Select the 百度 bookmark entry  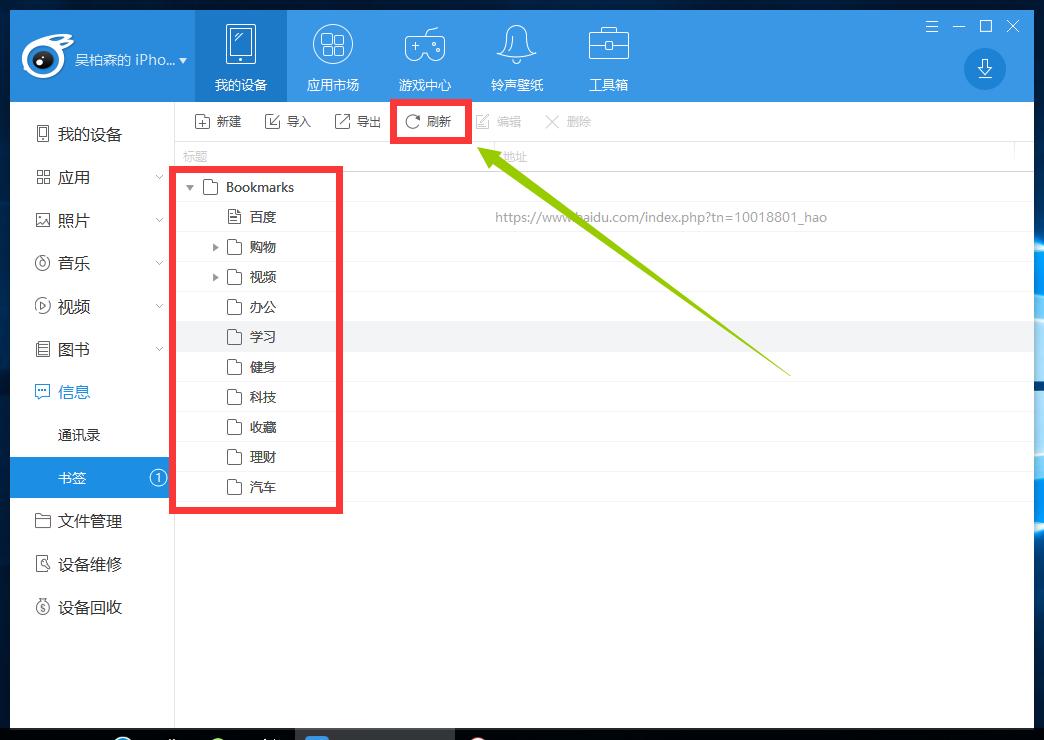point(252,217)
